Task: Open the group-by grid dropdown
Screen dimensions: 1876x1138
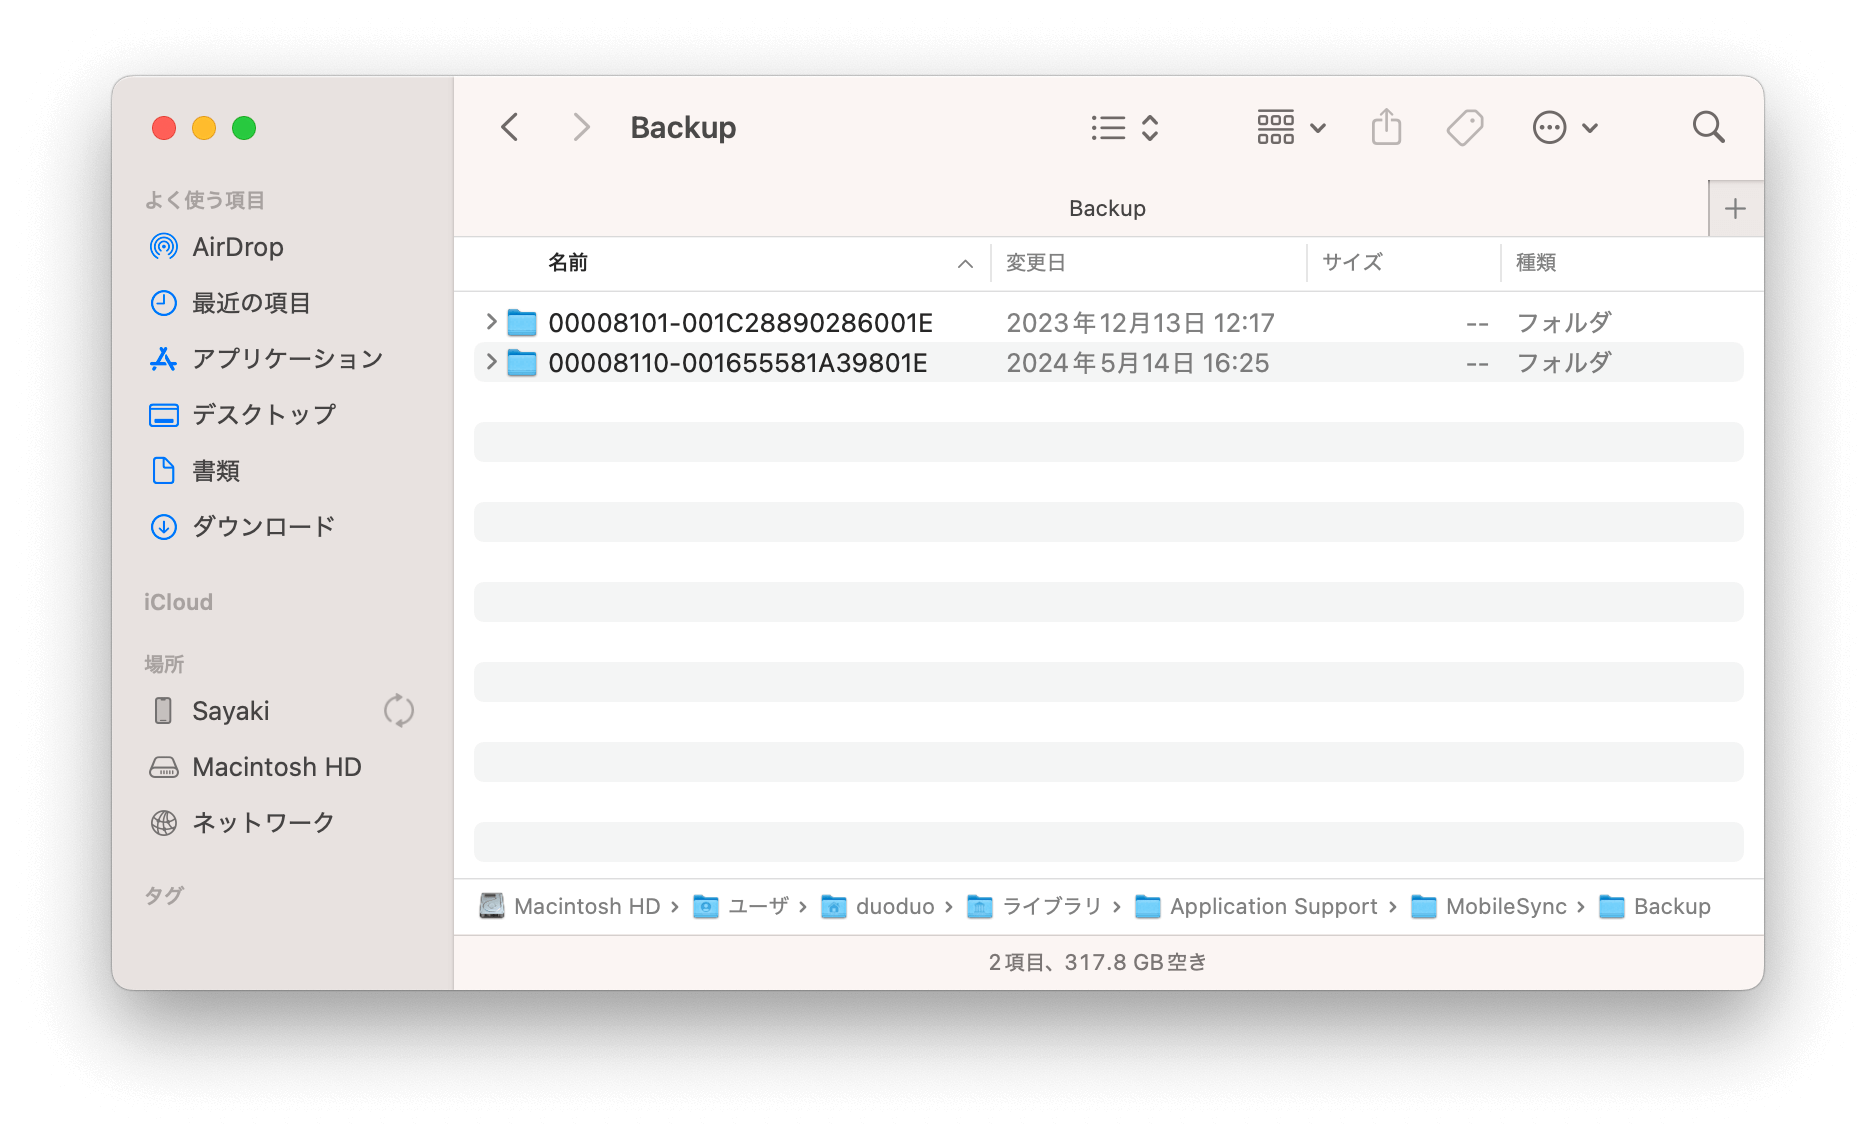Action: click(1291, 127)
